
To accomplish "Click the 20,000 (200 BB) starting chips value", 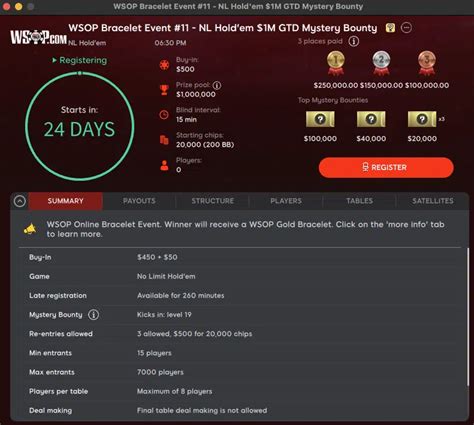I will tap(205, 145).
